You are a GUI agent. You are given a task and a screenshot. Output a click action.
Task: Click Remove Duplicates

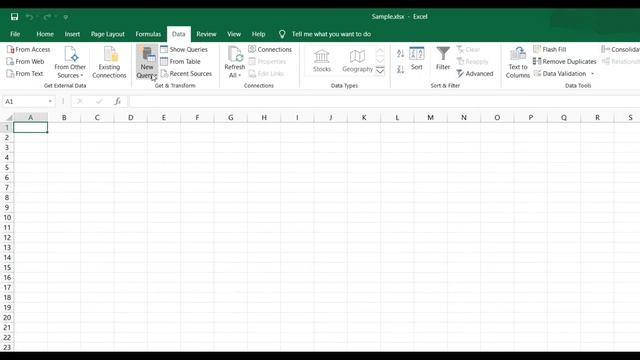pos(564,62)
